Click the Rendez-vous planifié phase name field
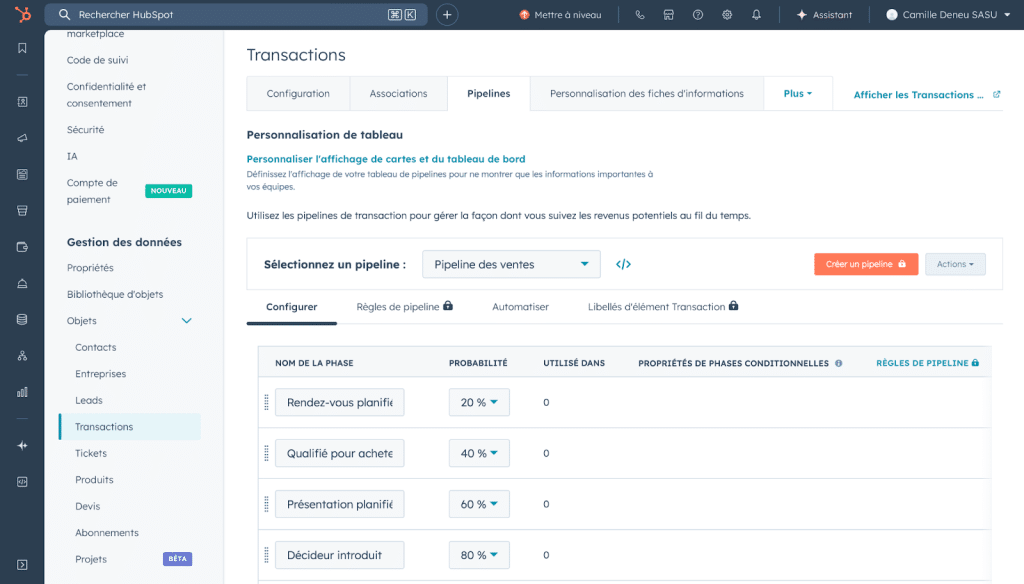1024x584 pixels. click(x=339, y=402)
